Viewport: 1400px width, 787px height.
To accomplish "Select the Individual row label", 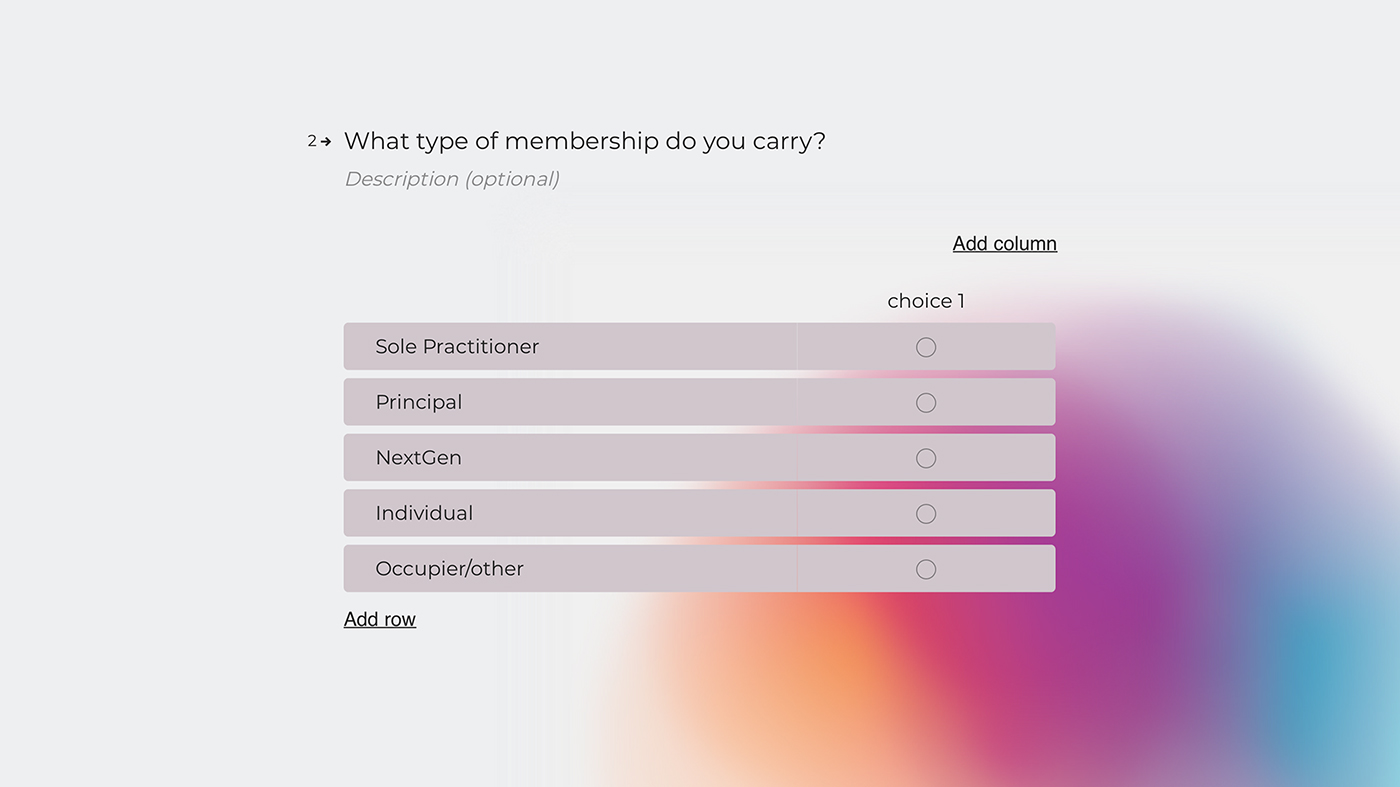I will coord(424,513).
